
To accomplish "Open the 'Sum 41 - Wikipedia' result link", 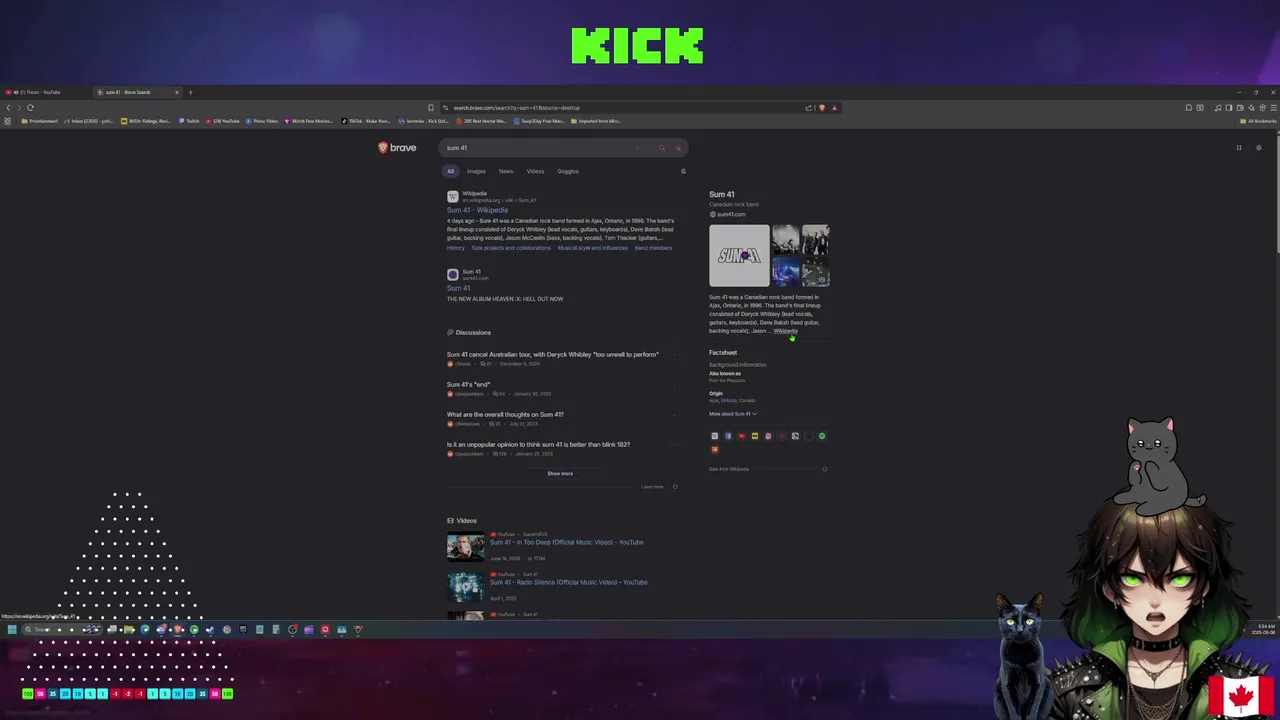I will [x=477, y=210].
